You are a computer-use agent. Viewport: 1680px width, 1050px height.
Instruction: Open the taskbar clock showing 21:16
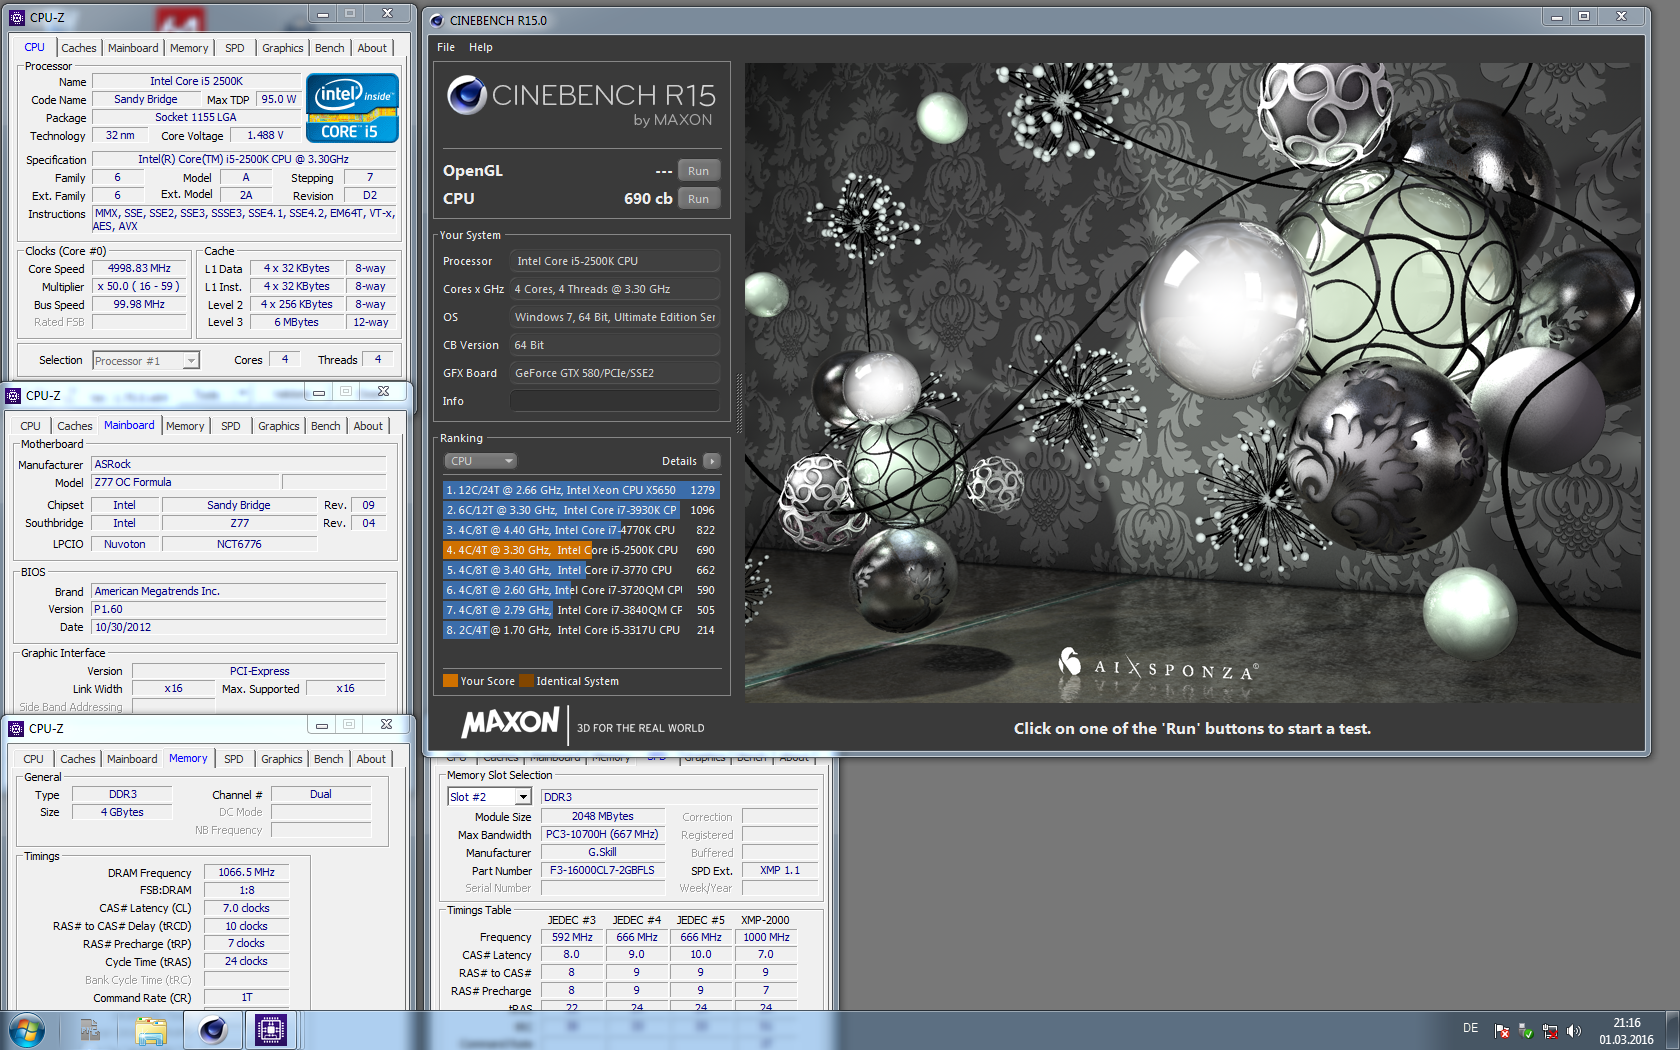click(x=1626, y=1031)
